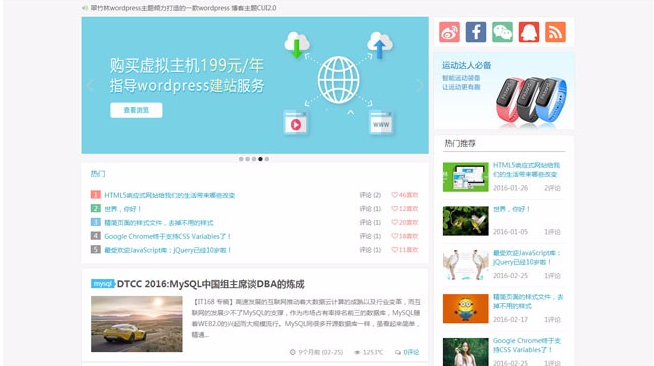The image size is (654, 366).
Task: Open hot post 5 about jQuery
Action: pos(168,250)
